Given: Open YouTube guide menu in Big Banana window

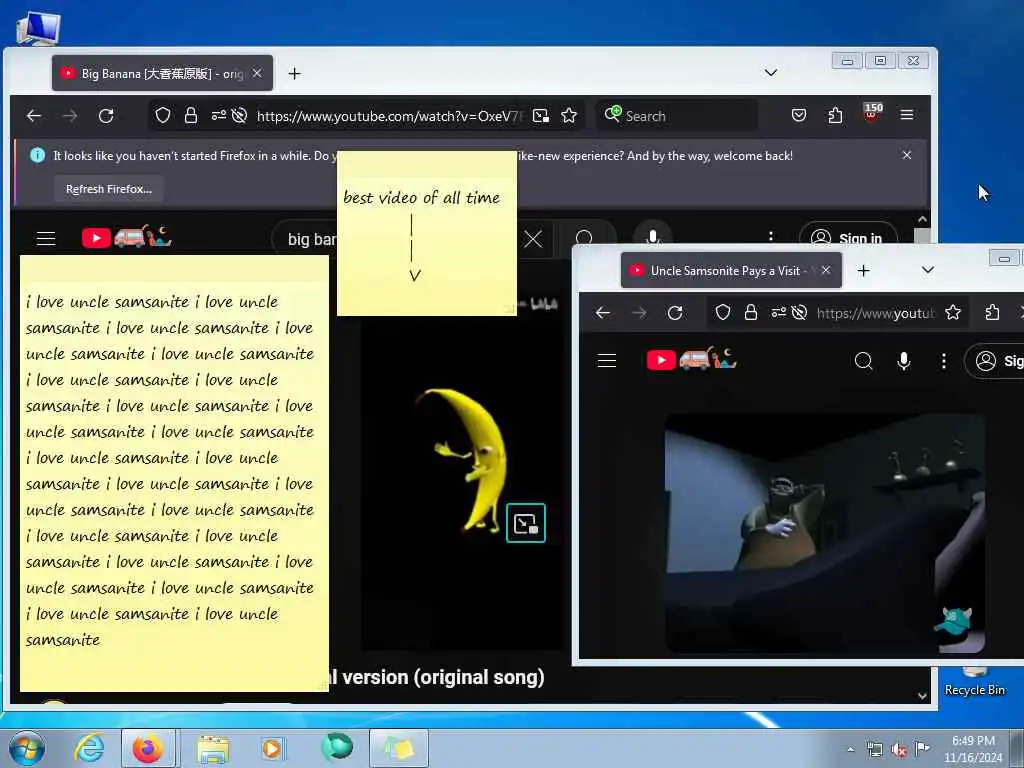Looking at the screenshot, I should (46, 238).
